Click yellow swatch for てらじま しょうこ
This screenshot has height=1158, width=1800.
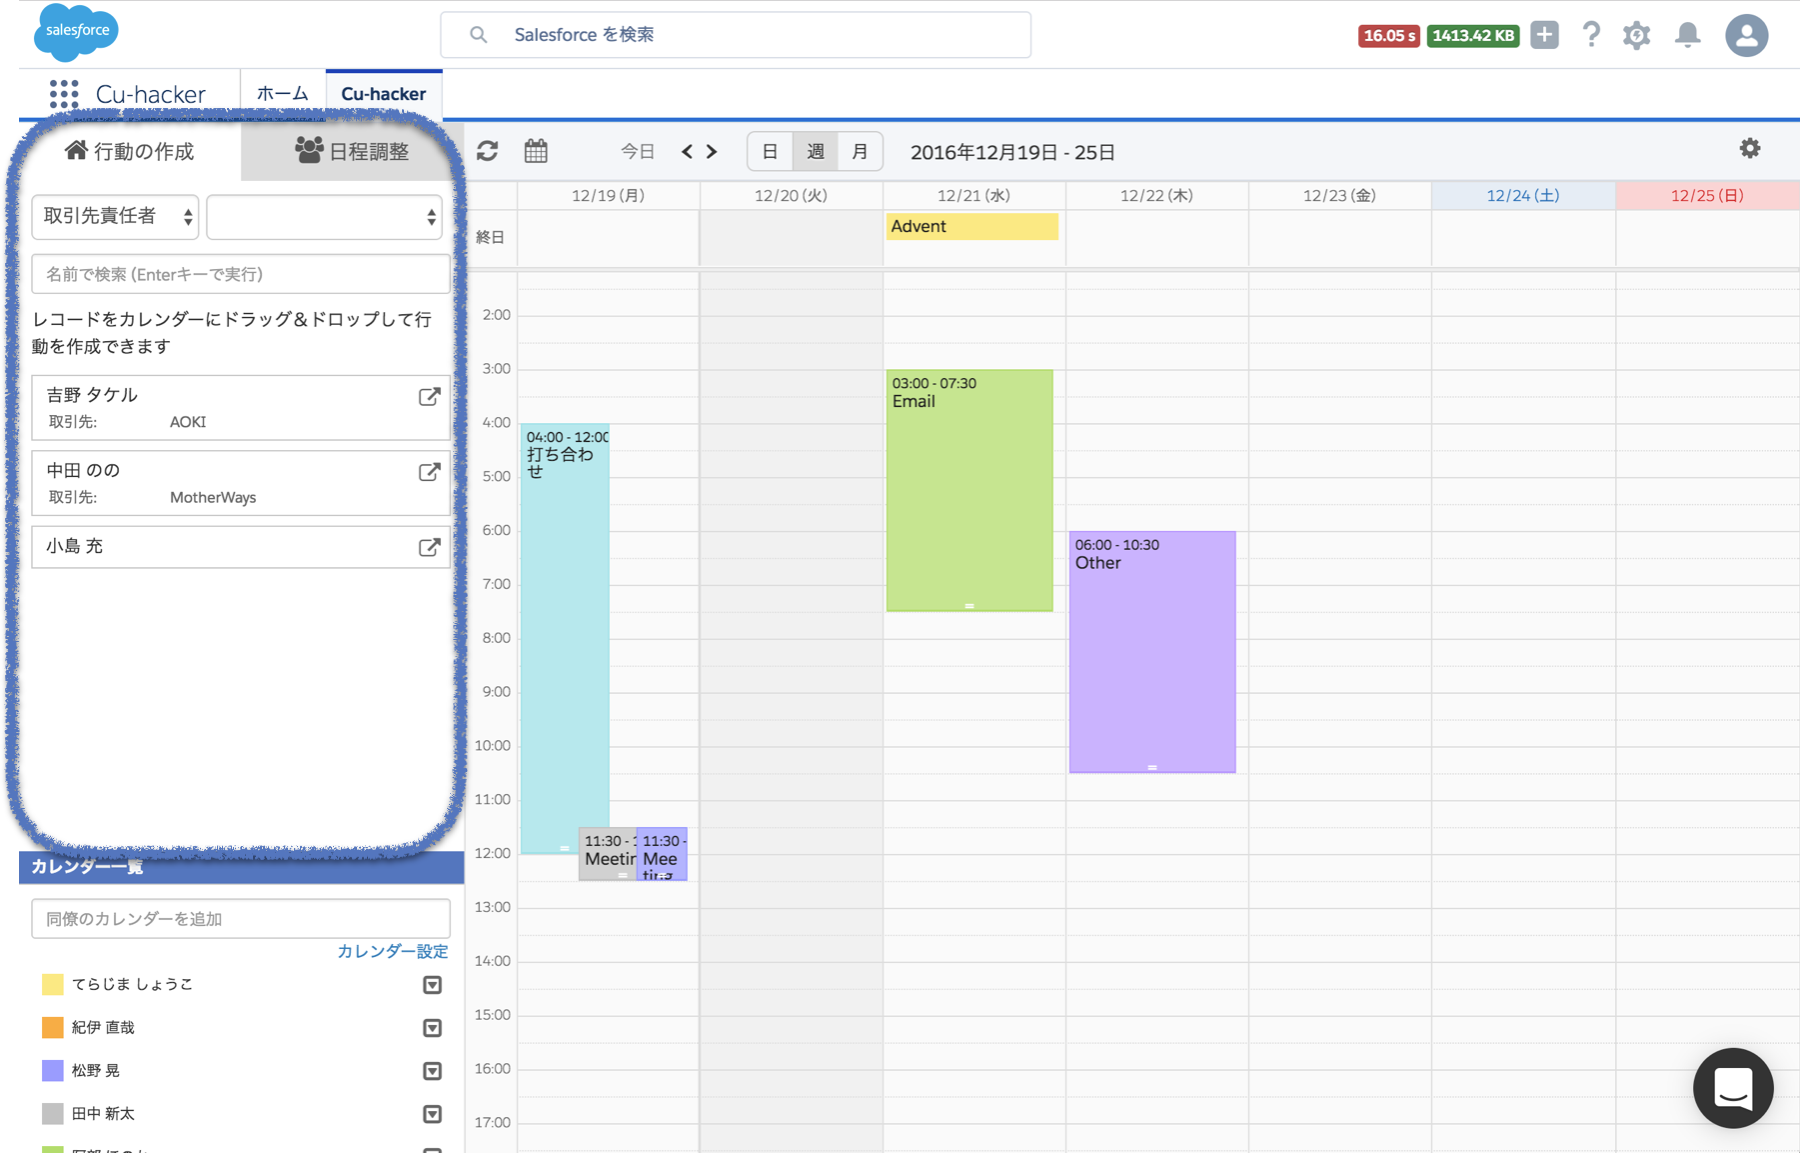[53, 985]
